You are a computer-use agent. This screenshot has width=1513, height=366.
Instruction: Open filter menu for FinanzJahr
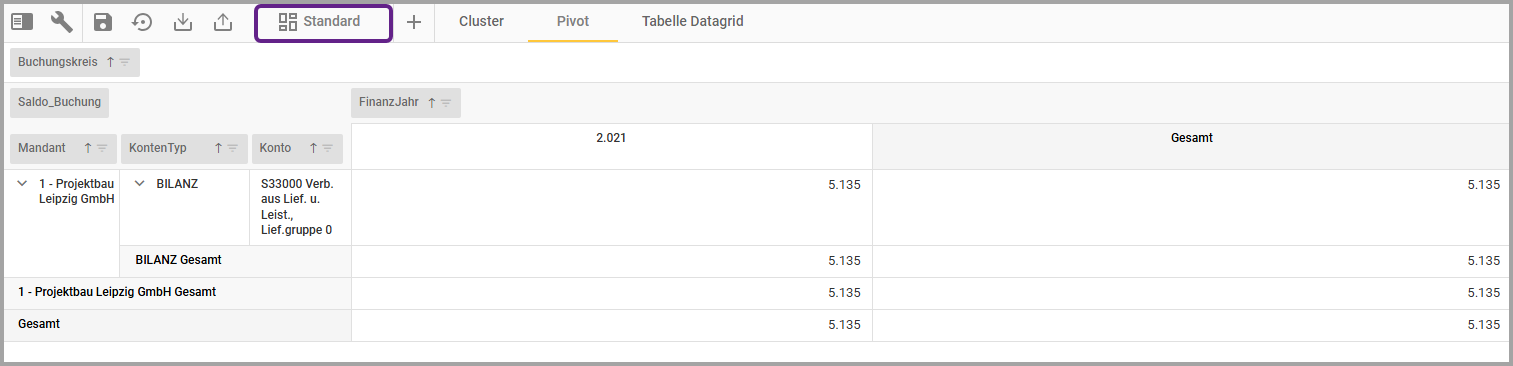446,102
